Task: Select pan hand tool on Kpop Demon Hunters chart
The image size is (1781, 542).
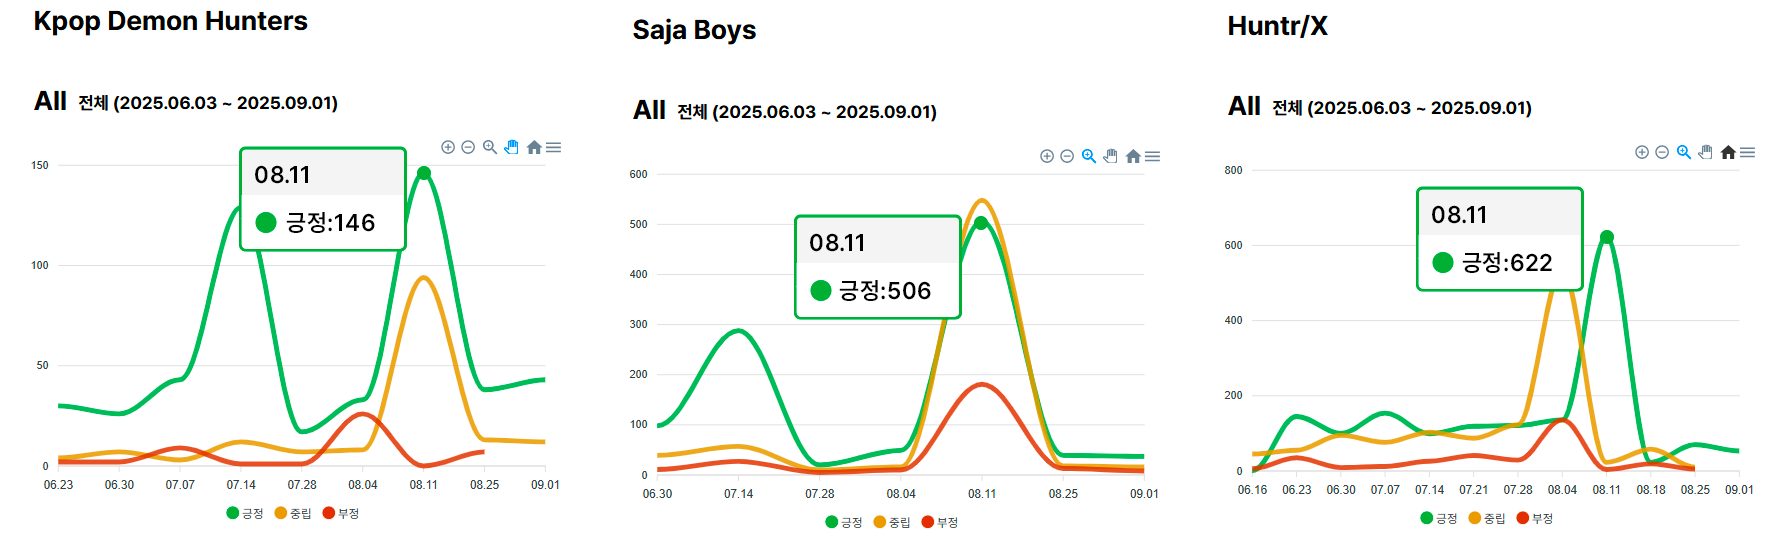Action: pyautogui.click(x=512, y=147)
